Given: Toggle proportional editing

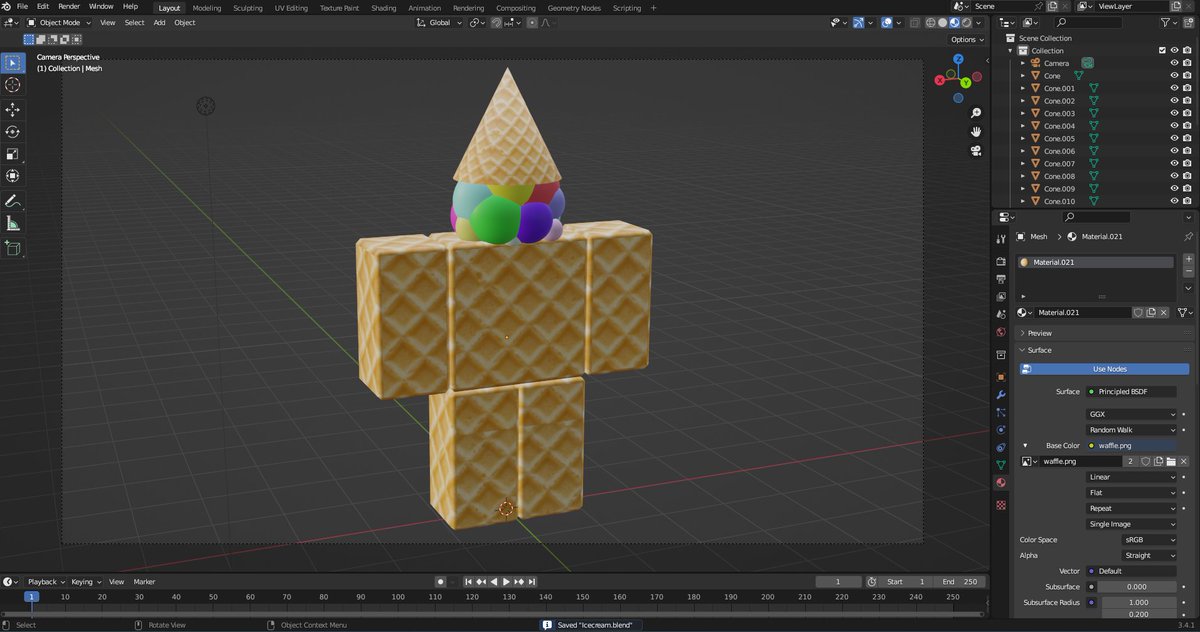Looking at the screenshot, I should (533, 22).
